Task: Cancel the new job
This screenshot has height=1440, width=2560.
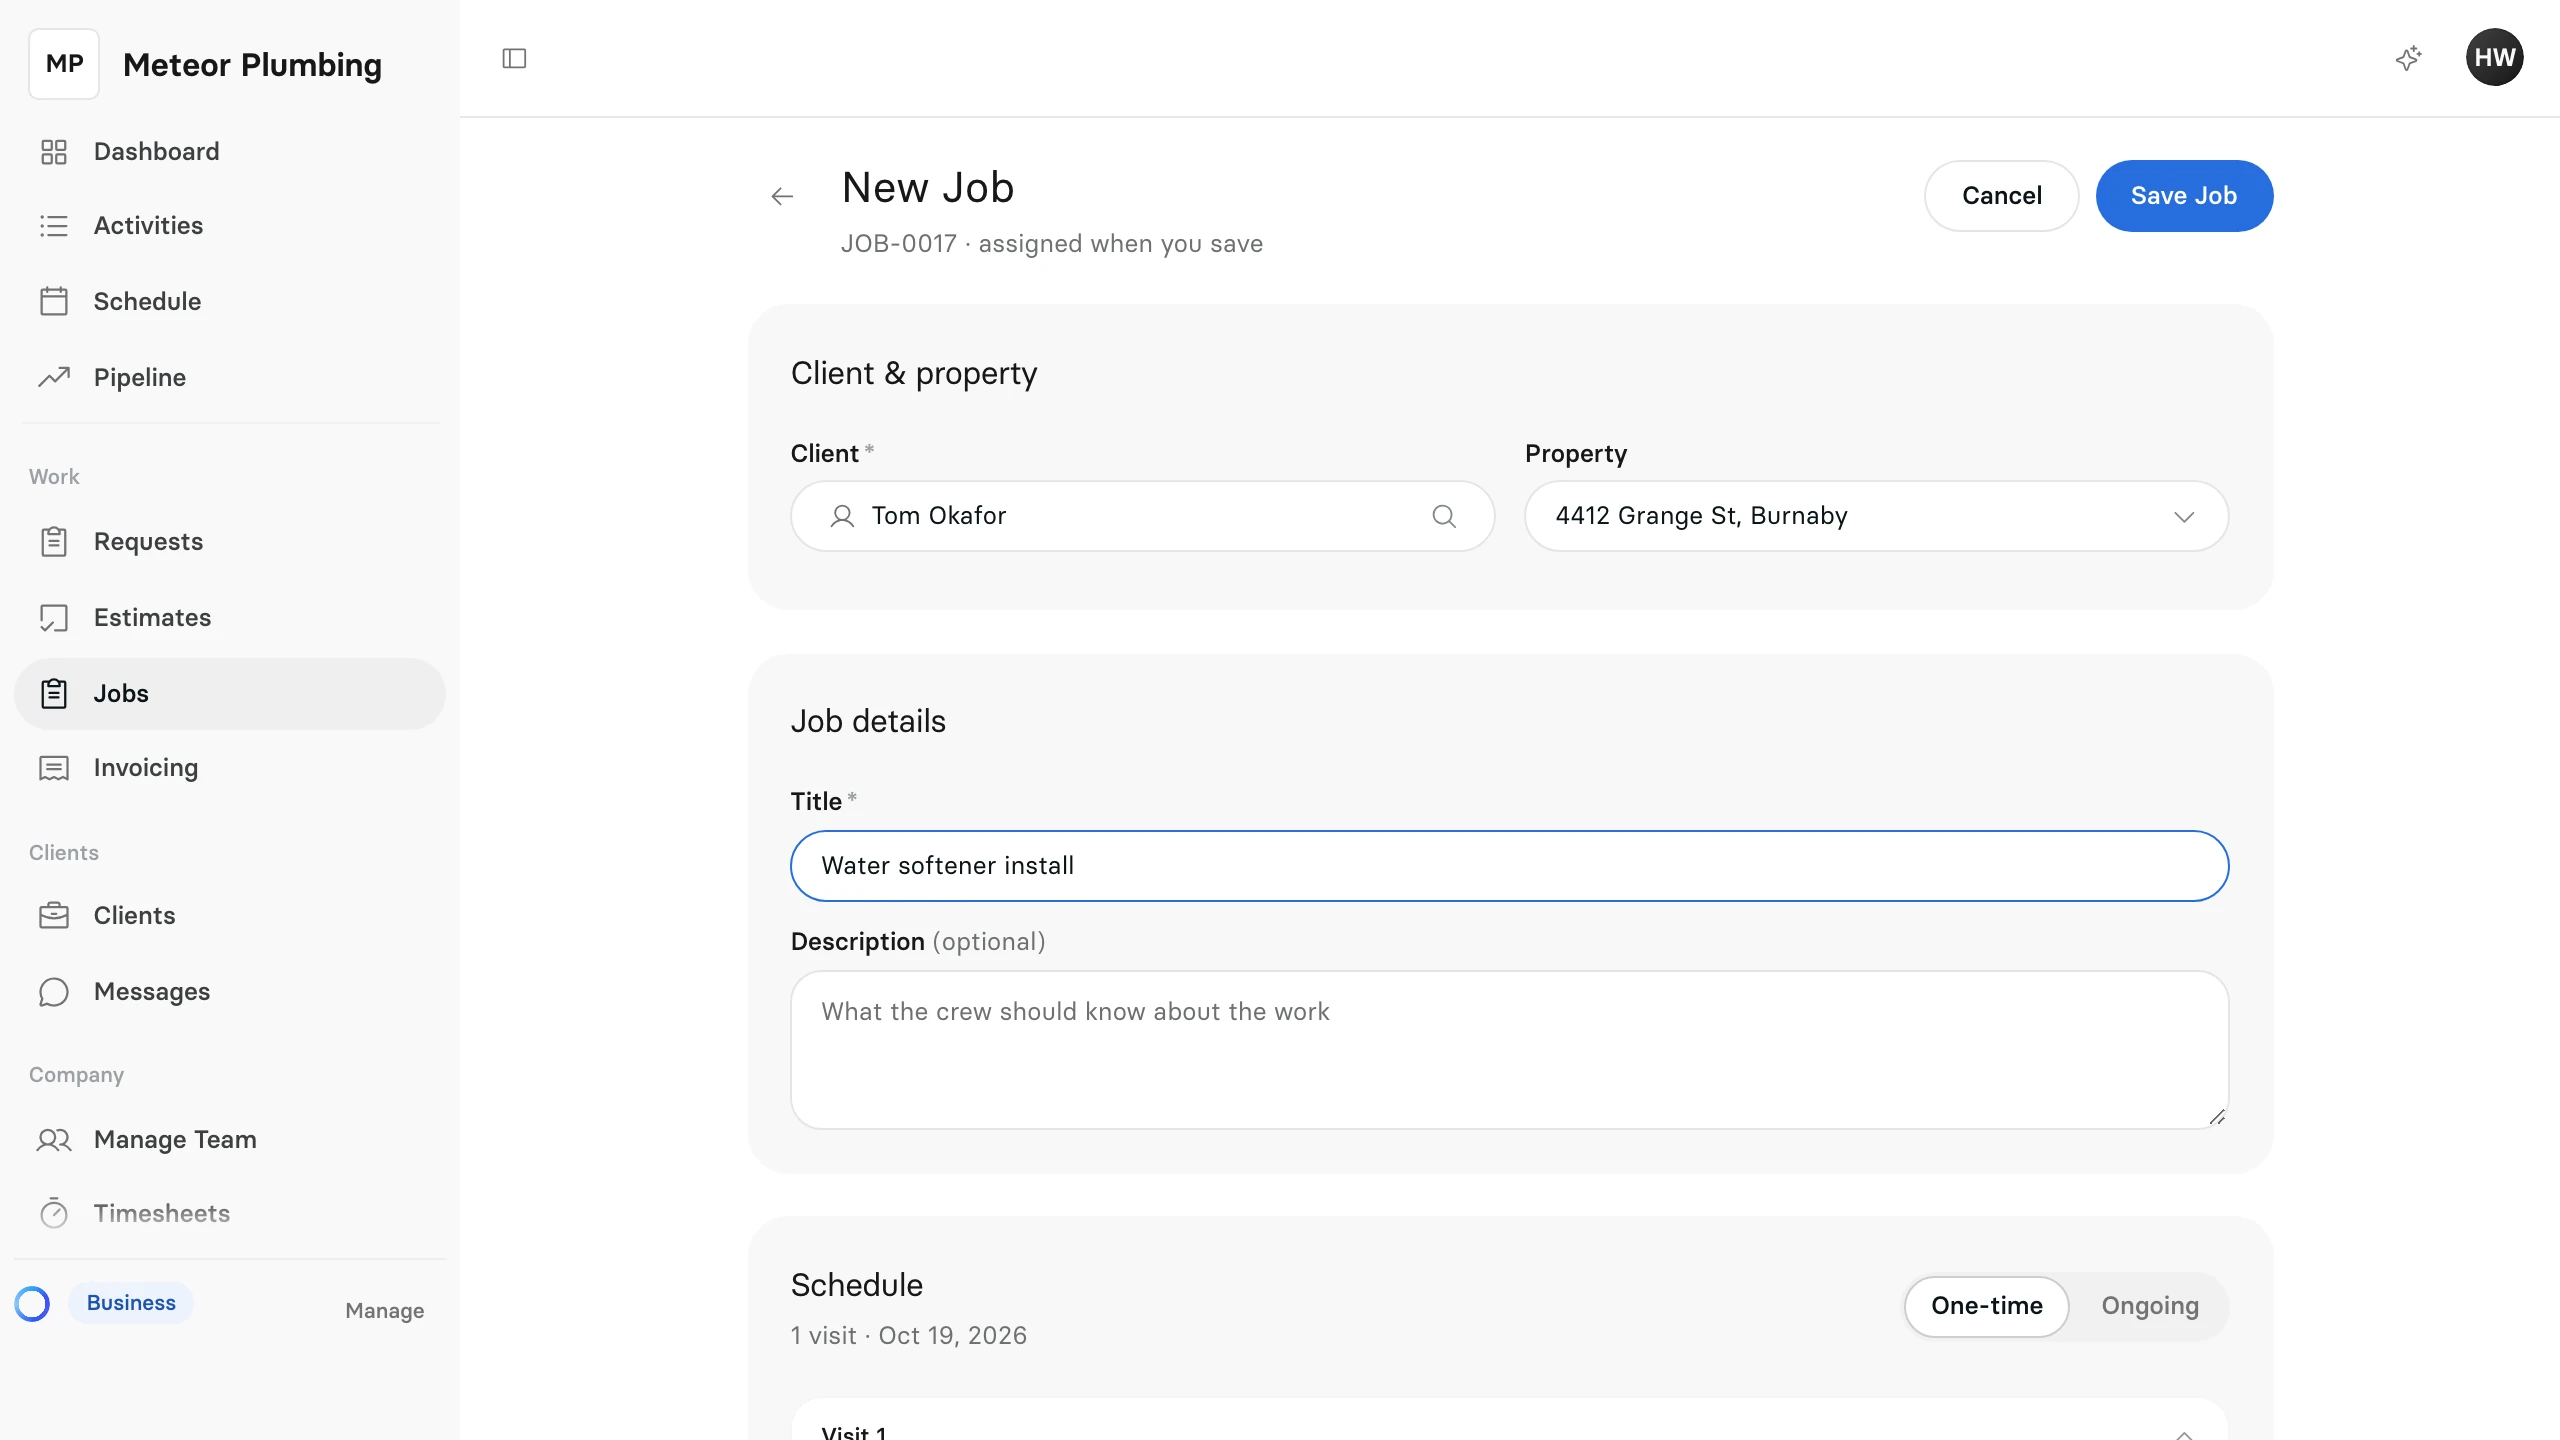Action: coord(2001,196)
